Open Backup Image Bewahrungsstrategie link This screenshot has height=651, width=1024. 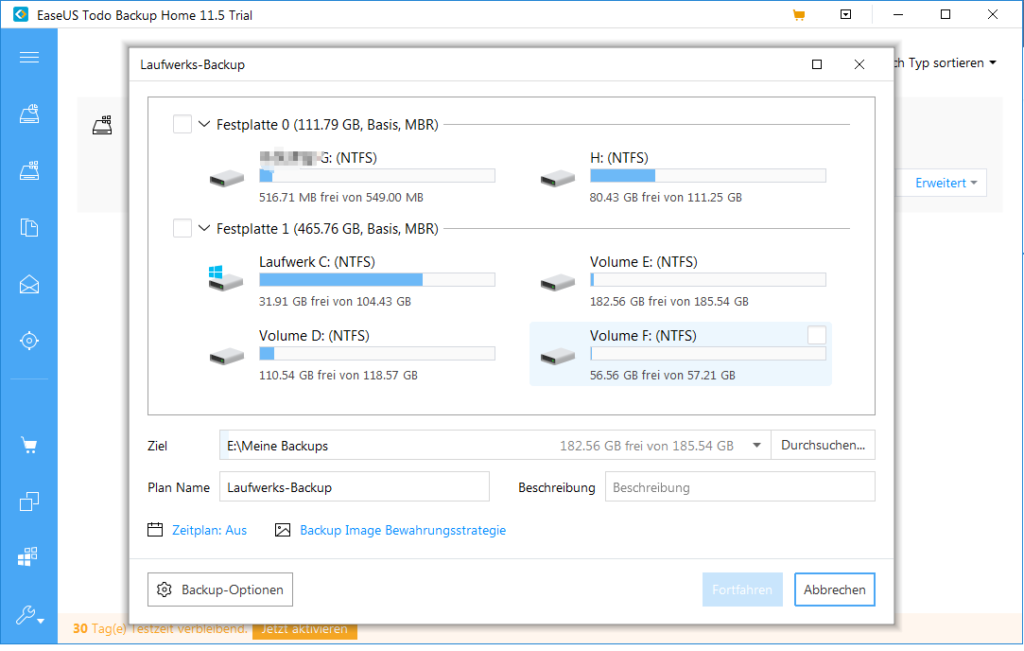point(403,530)
